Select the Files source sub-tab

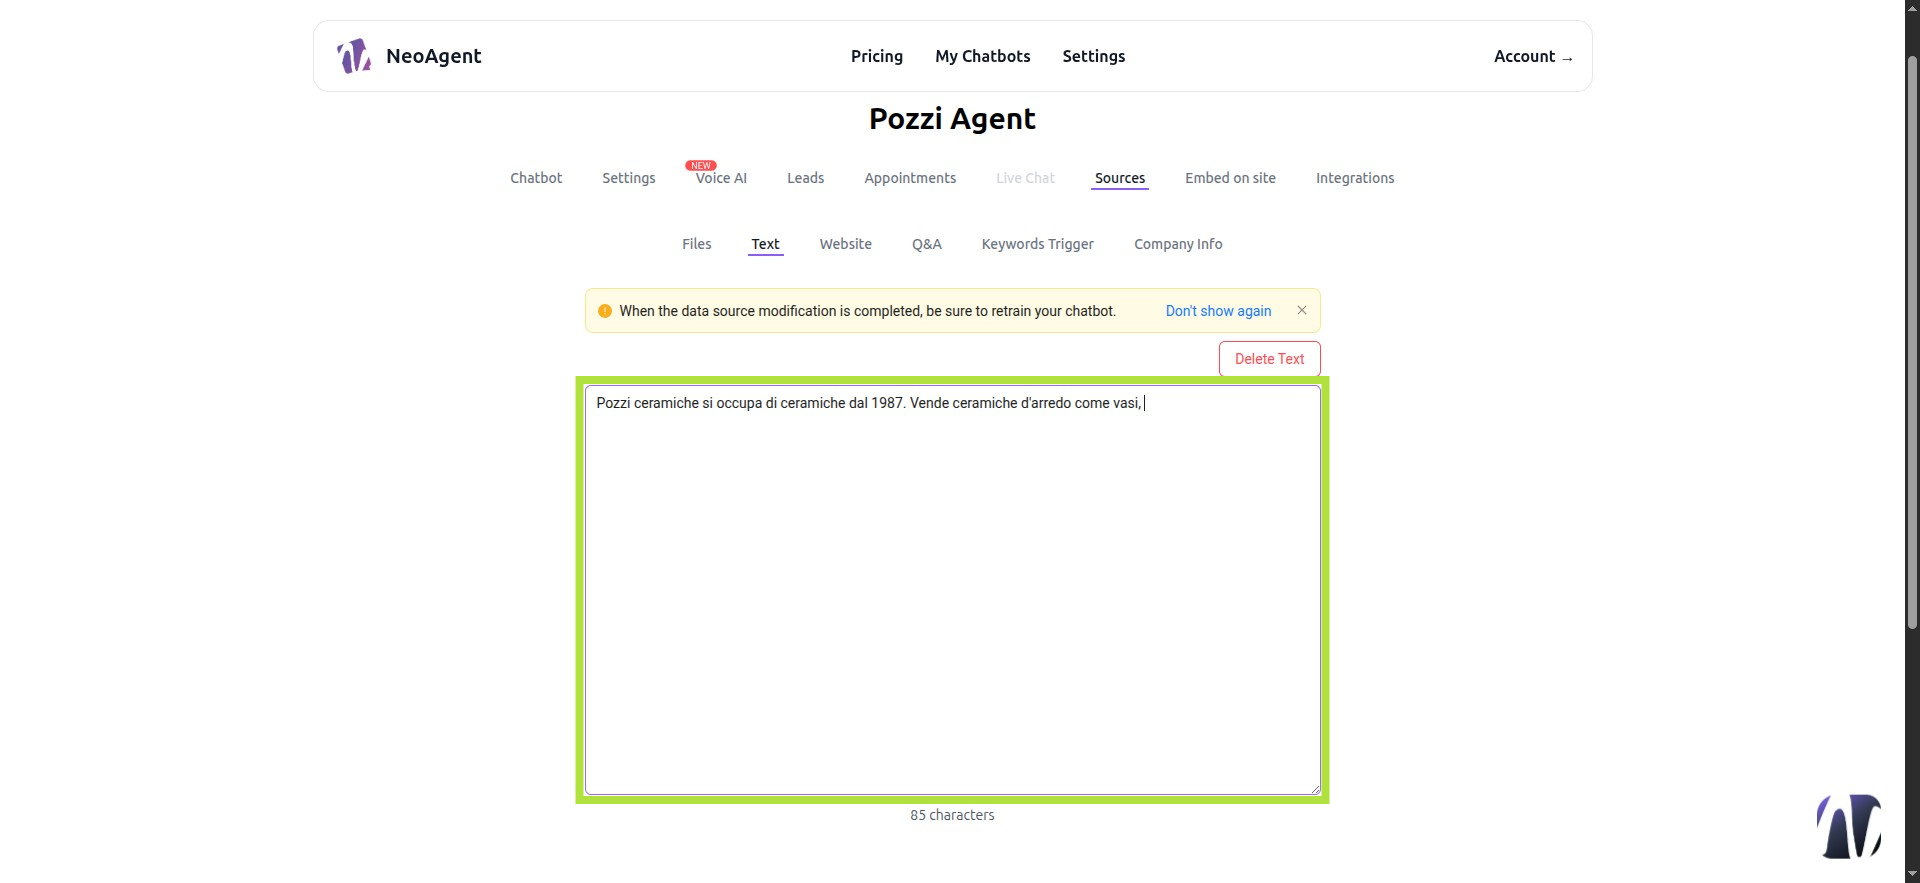click(x=697, y=244)
